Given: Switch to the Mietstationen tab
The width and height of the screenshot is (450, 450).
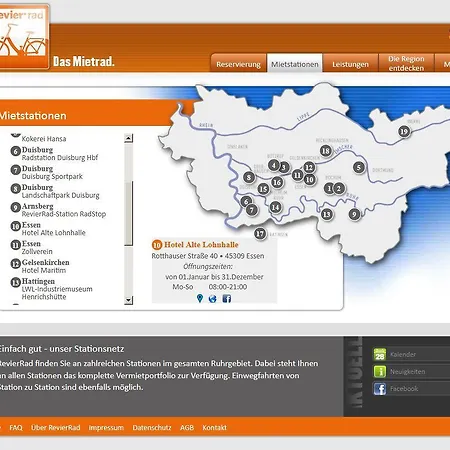Looking at the screenshot, I should point(295,64).
